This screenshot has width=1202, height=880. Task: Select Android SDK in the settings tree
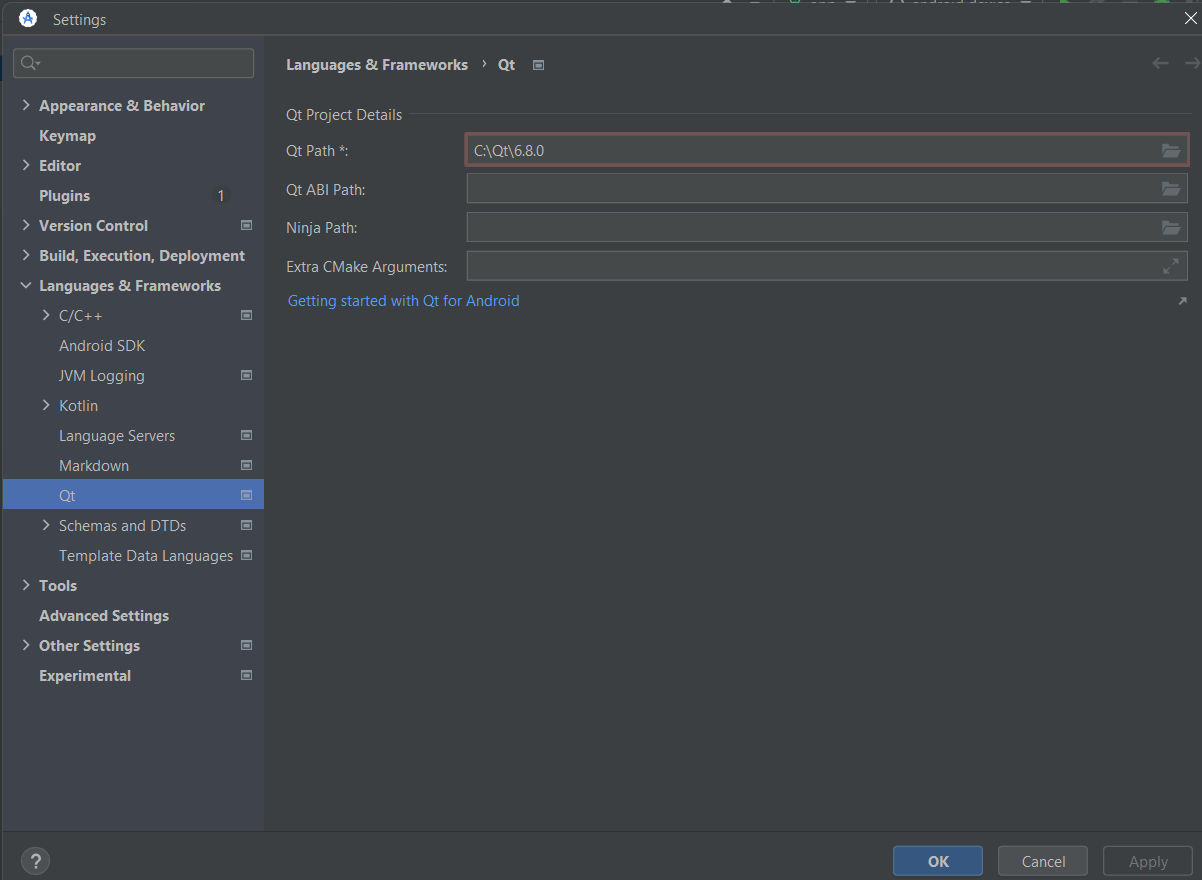pyautogui.click(x=102, y=346)
